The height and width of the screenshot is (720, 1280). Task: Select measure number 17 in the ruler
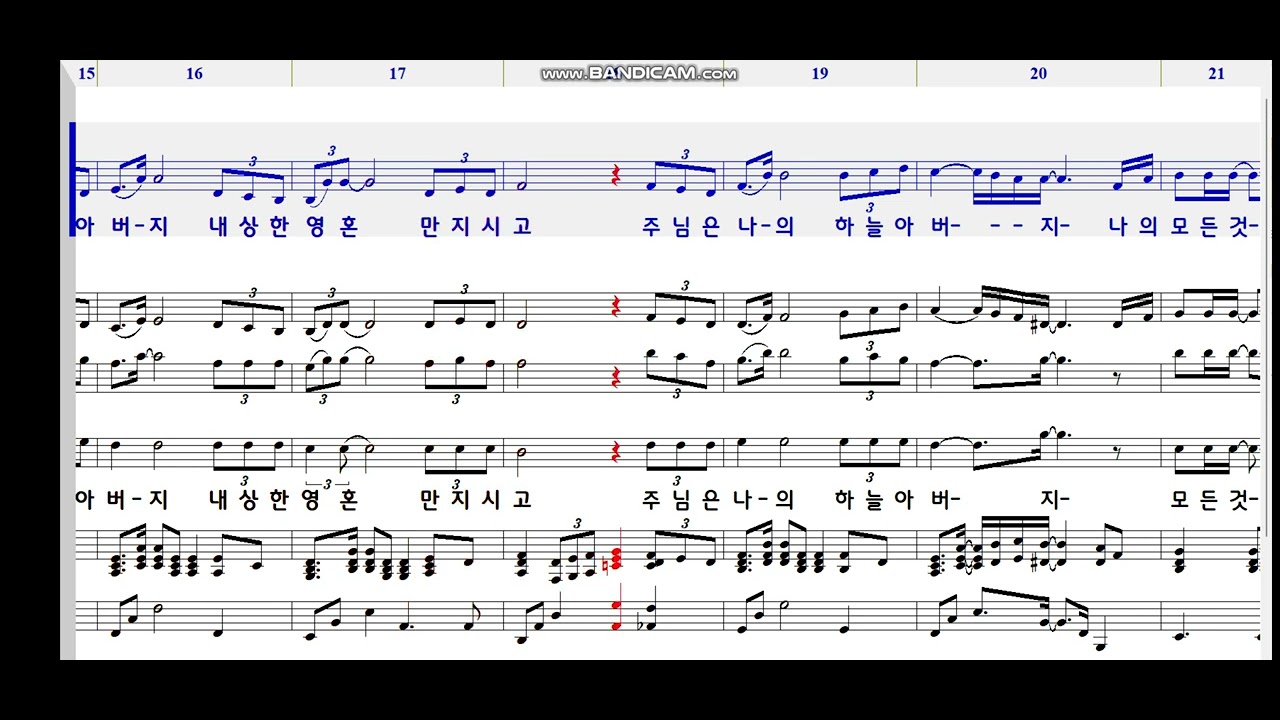click(x=398, y=74)
